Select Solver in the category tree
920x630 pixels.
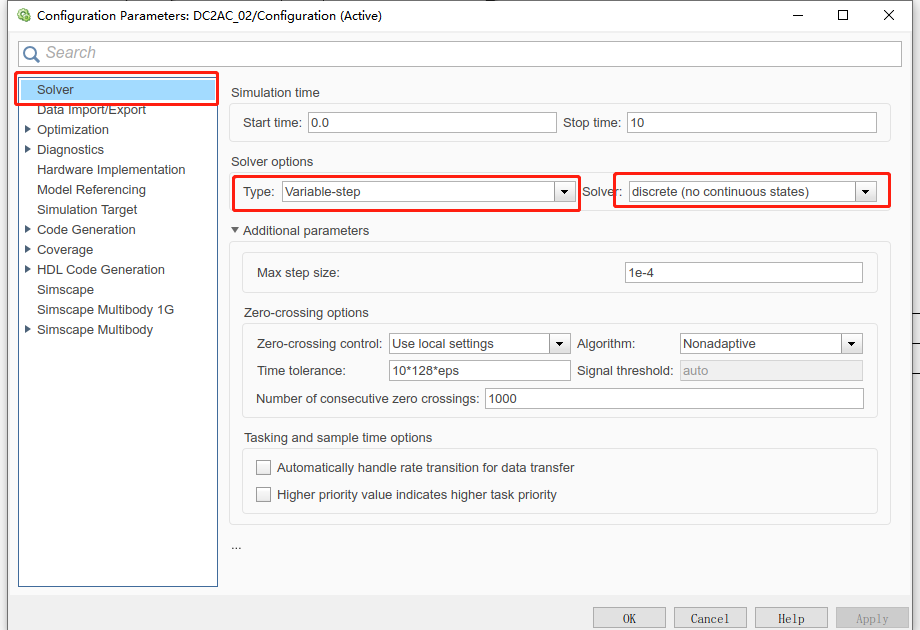[x=117, y=90]
